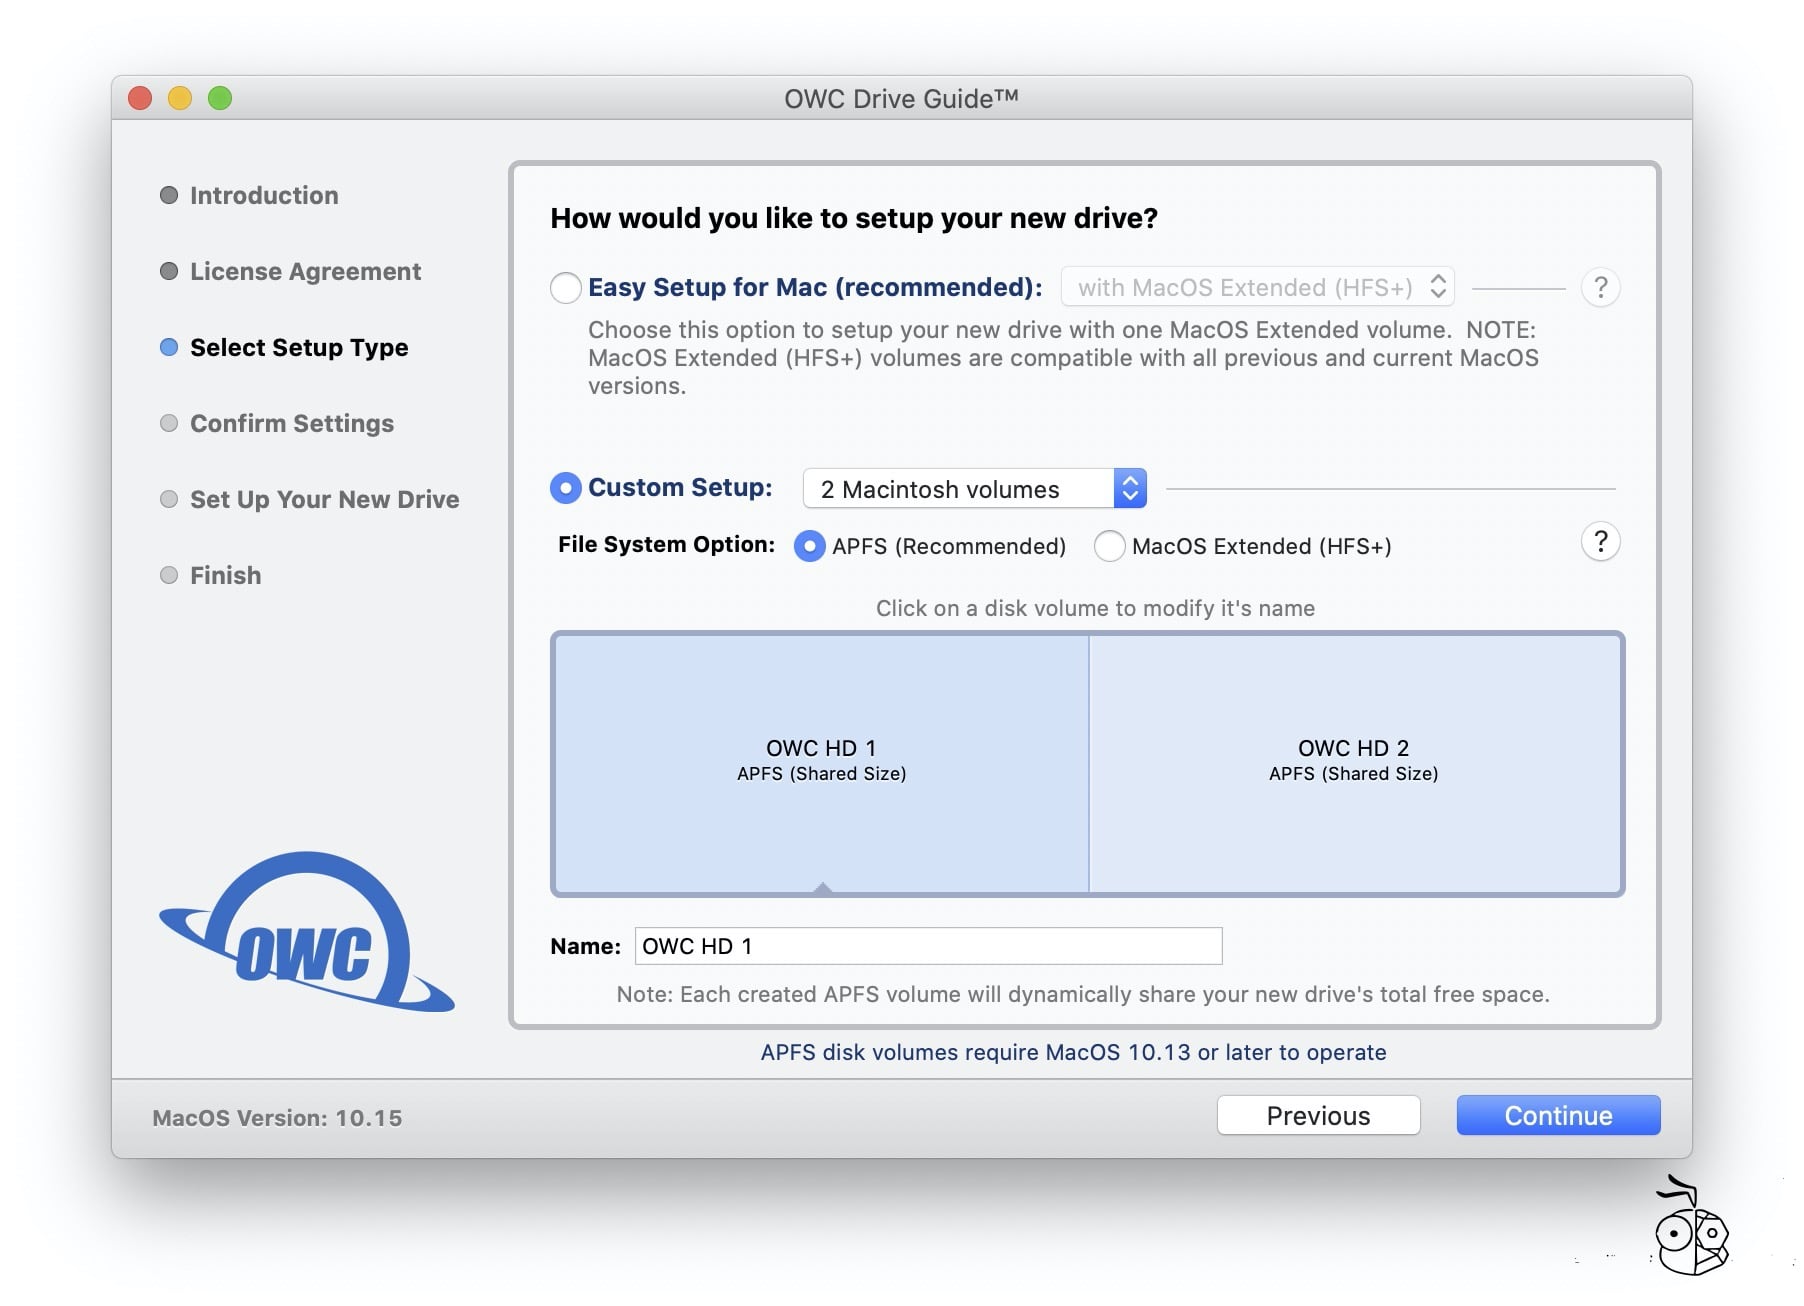Click the chevron arrows on Custom Setup dropdown
The image size is (1804, 1306).
coord(1129,489)
